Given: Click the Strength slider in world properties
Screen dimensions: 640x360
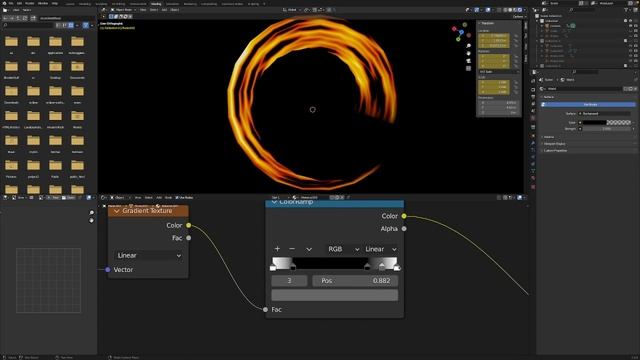Looking at the screenshot, I should (607, 129).
